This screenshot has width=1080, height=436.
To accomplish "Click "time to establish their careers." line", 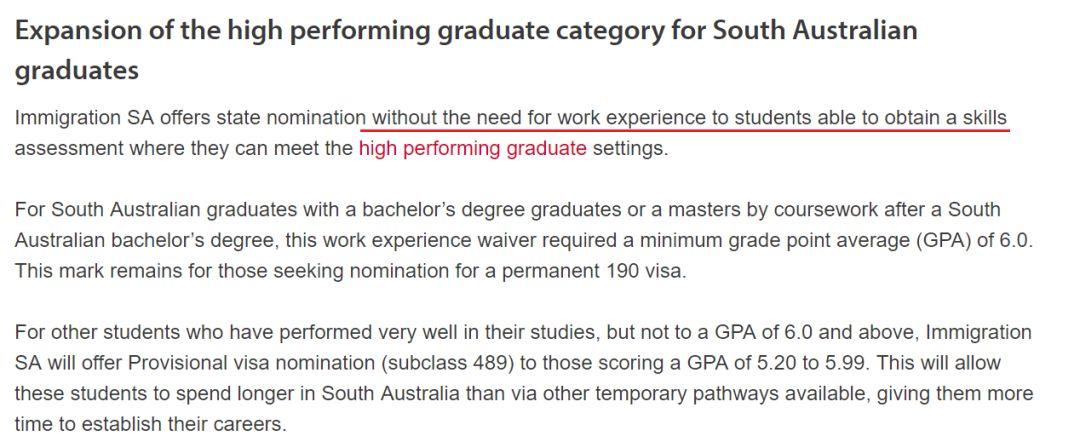I will [x=150, y=424].
